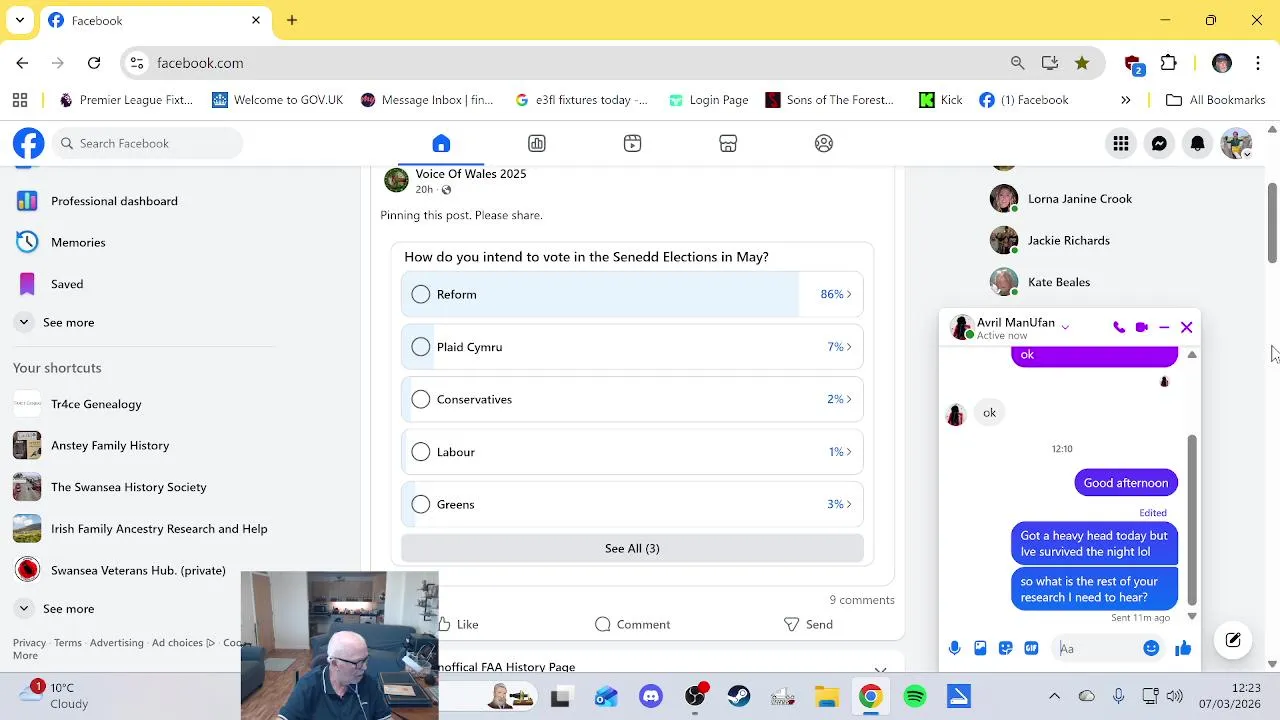
Task: Open the Avril ManUfan chat settings chevron
Action: click(1065, 326)
